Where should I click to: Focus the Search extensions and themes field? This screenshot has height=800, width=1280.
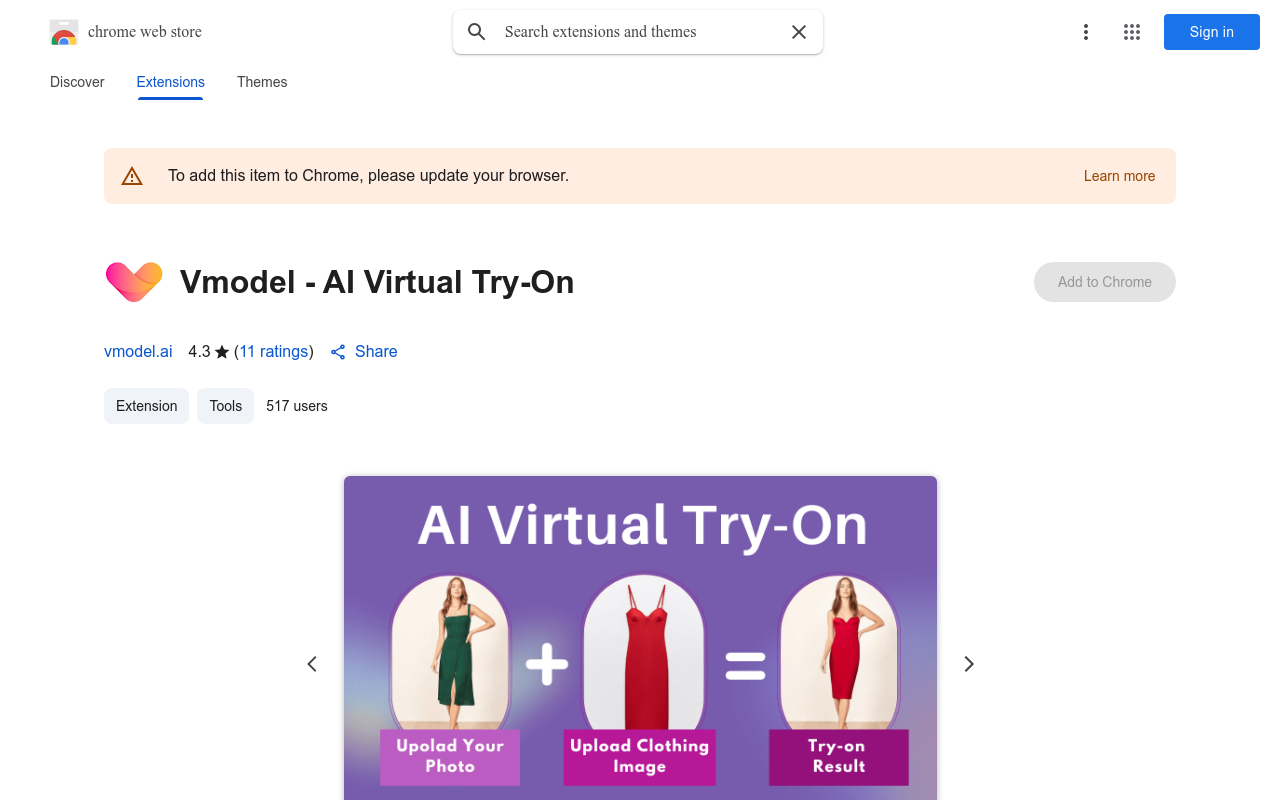point(640,32)
